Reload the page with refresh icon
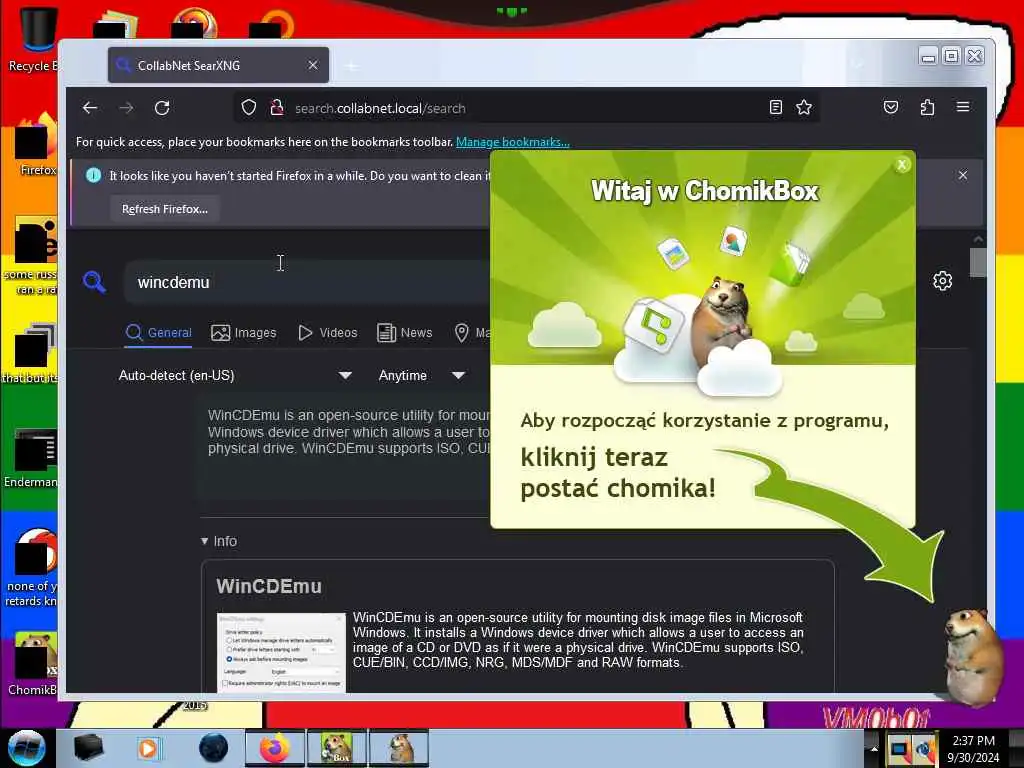 162,108
